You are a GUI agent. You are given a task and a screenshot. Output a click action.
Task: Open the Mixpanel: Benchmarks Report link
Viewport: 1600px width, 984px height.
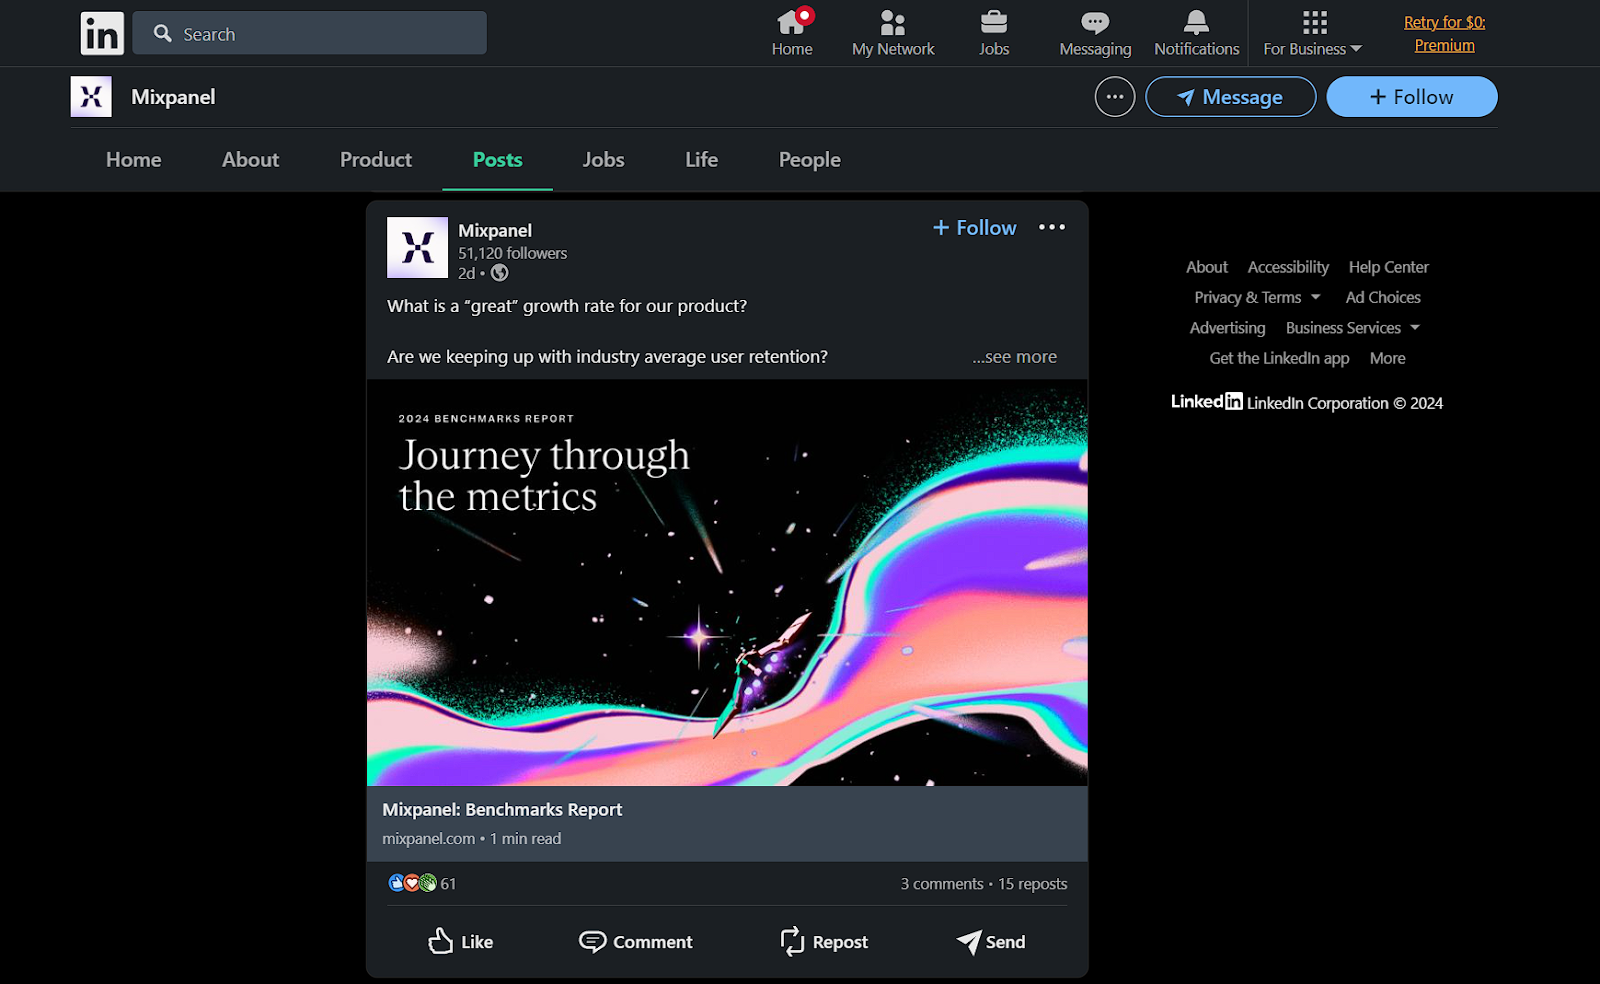point(502,810)
